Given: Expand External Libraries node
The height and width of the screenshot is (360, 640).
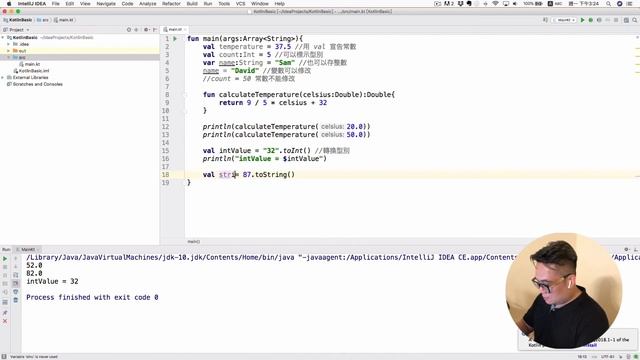Looking at the screenshot, I should 3,78.
